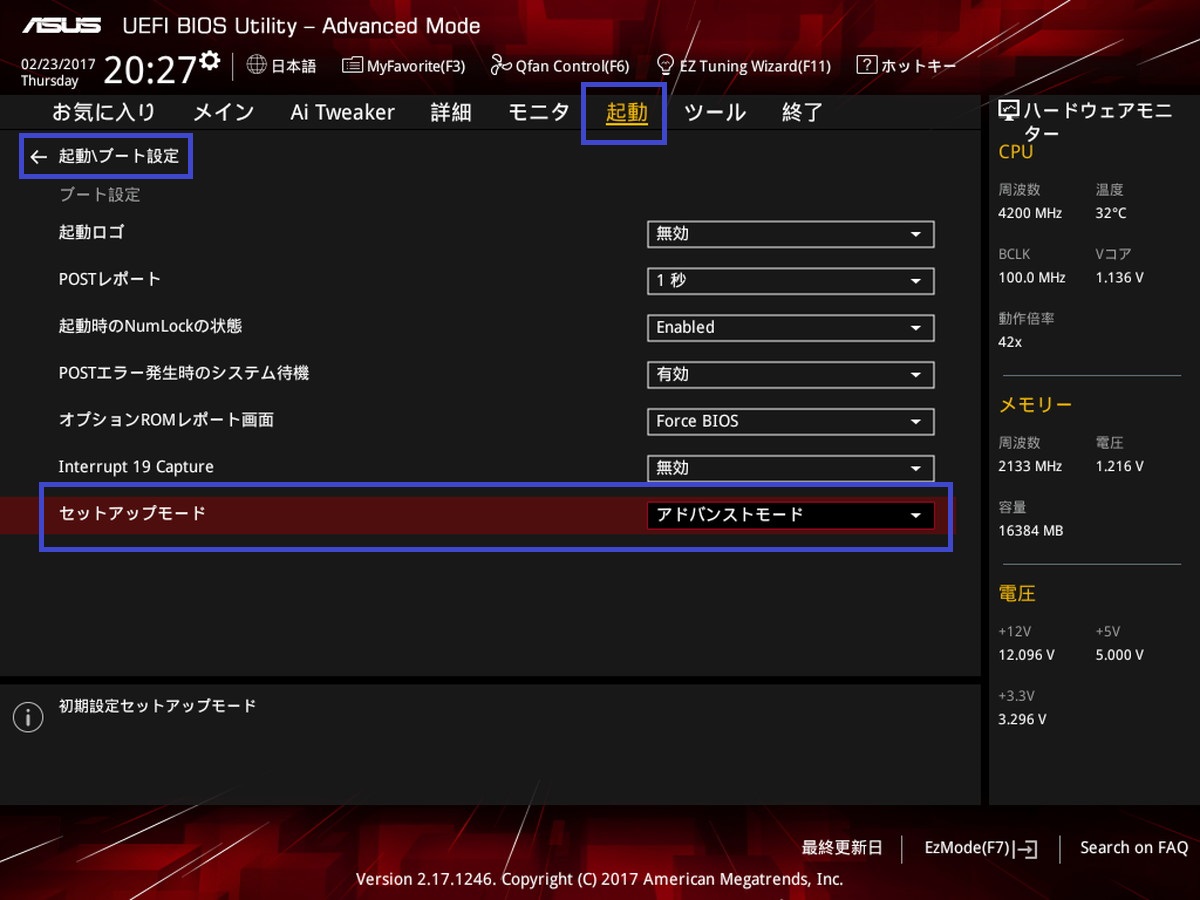Click the 初期設定セットアップモード help text
This screenshot has height=900, width=1200.
[157, 706]
